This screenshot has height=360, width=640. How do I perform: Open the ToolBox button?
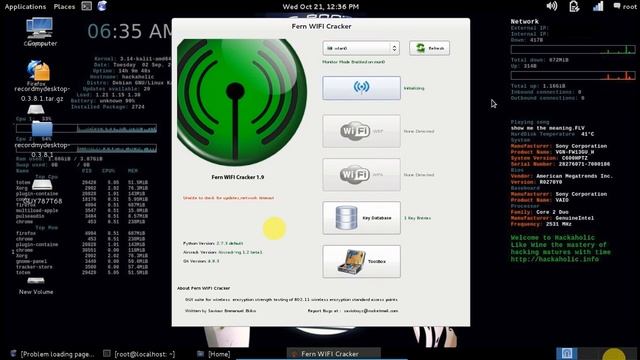pos(361,261)
